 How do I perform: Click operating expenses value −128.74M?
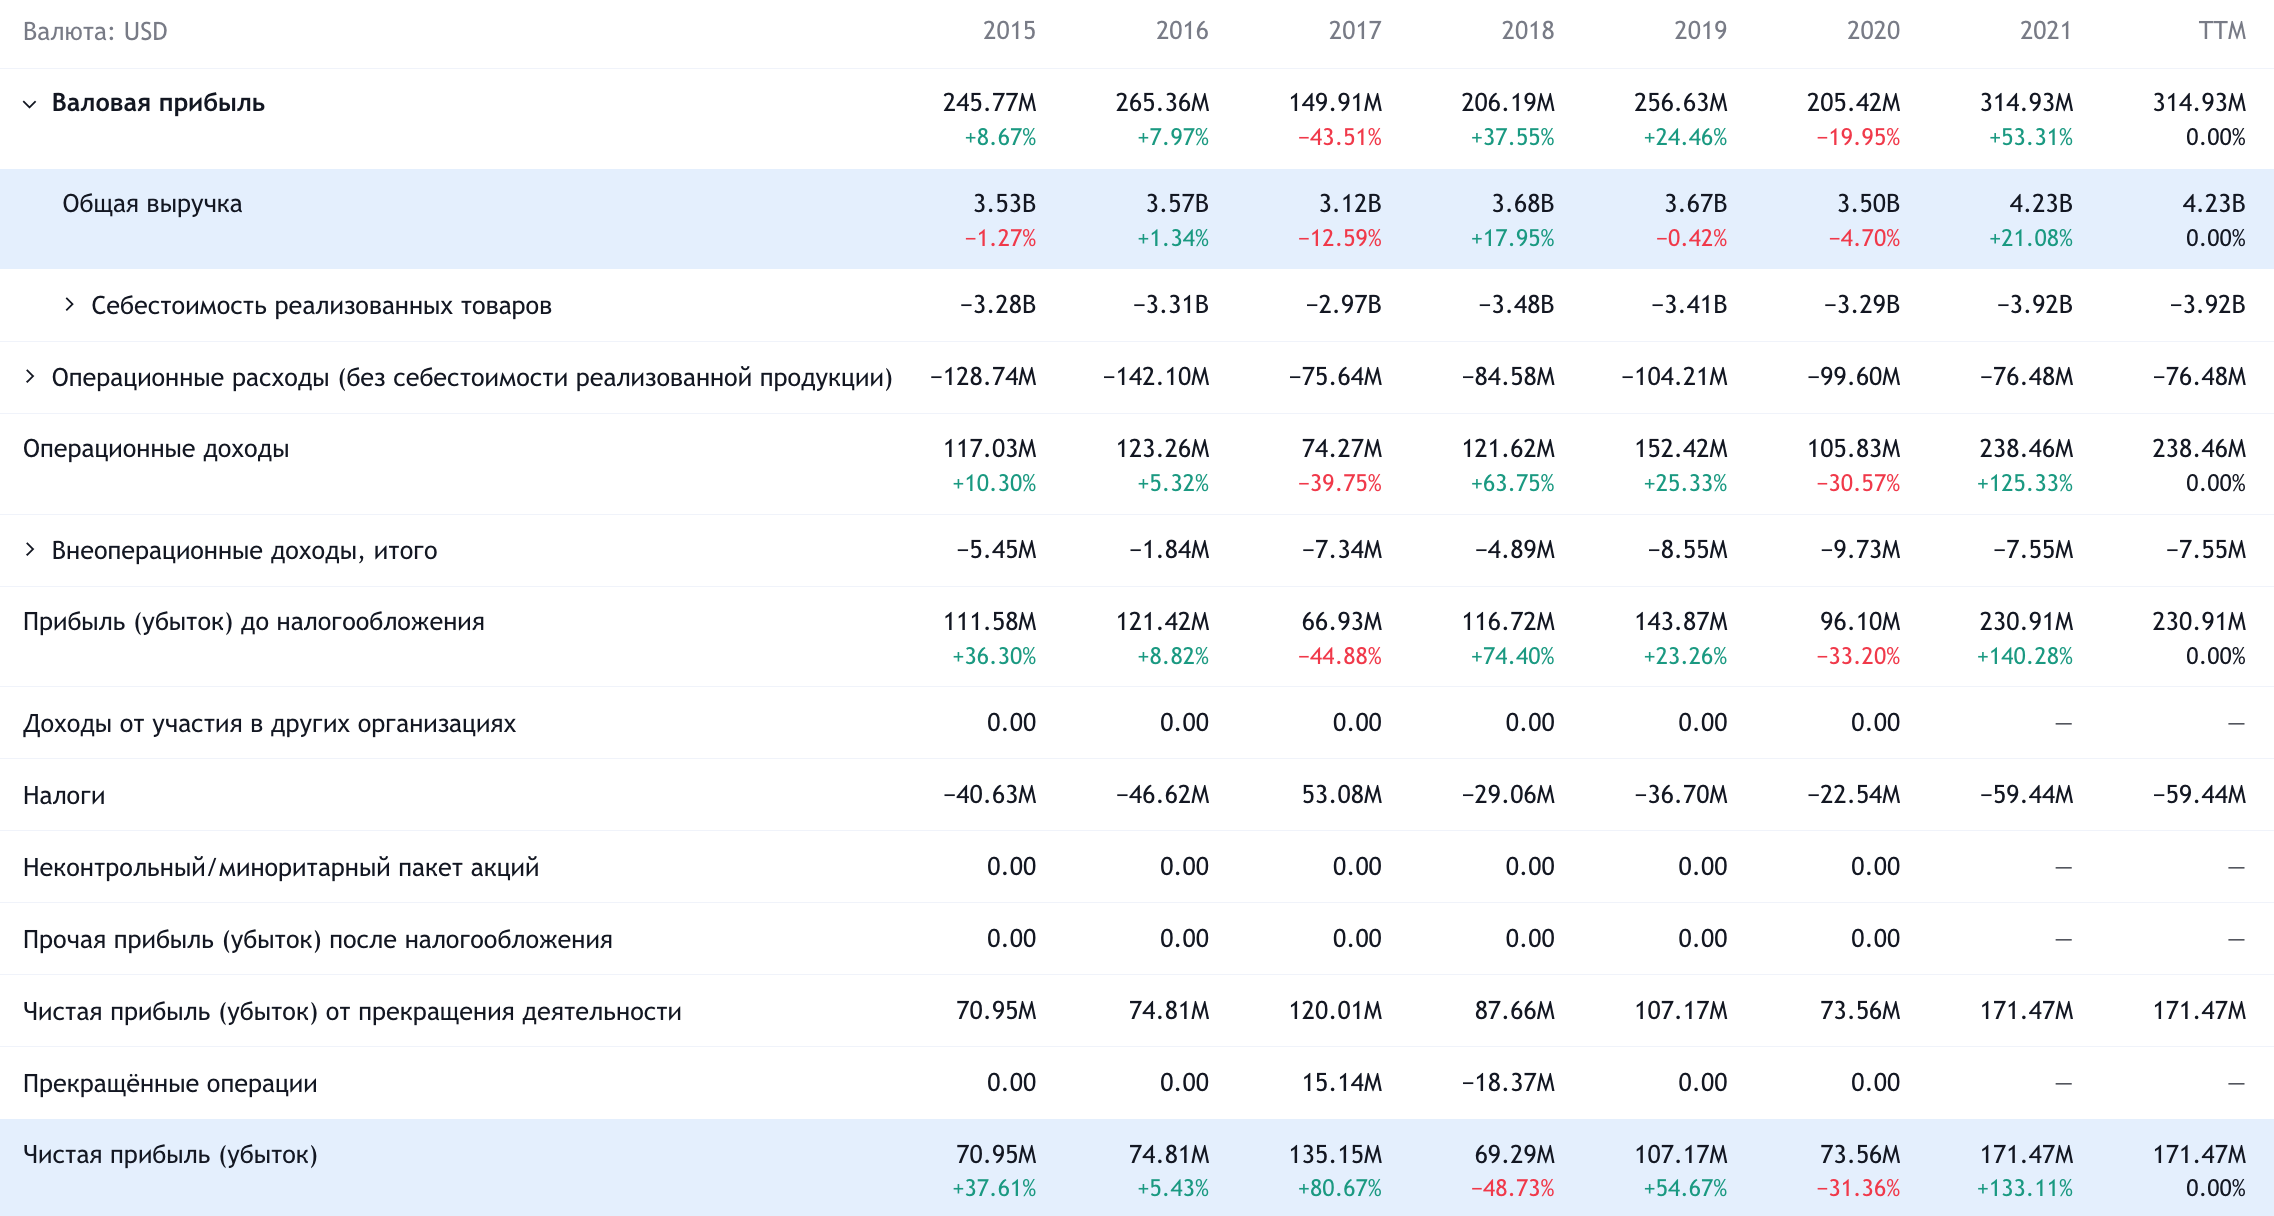point(983,377)
